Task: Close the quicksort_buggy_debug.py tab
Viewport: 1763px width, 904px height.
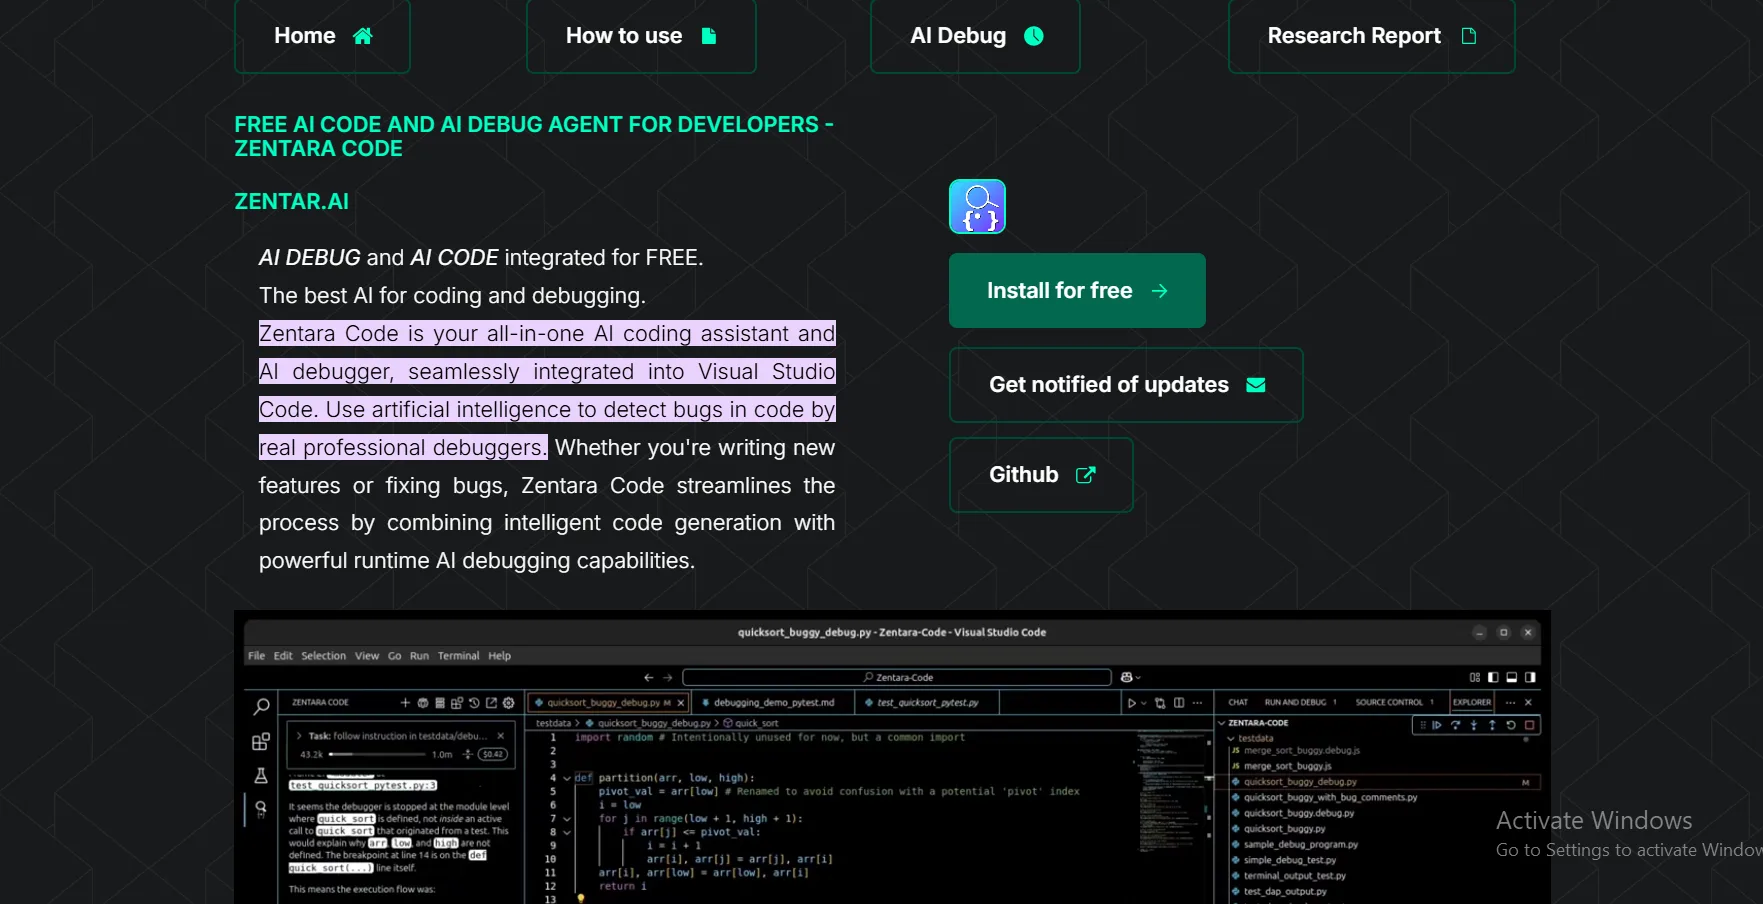Action: pyautogui.click(x=681, y=703)
